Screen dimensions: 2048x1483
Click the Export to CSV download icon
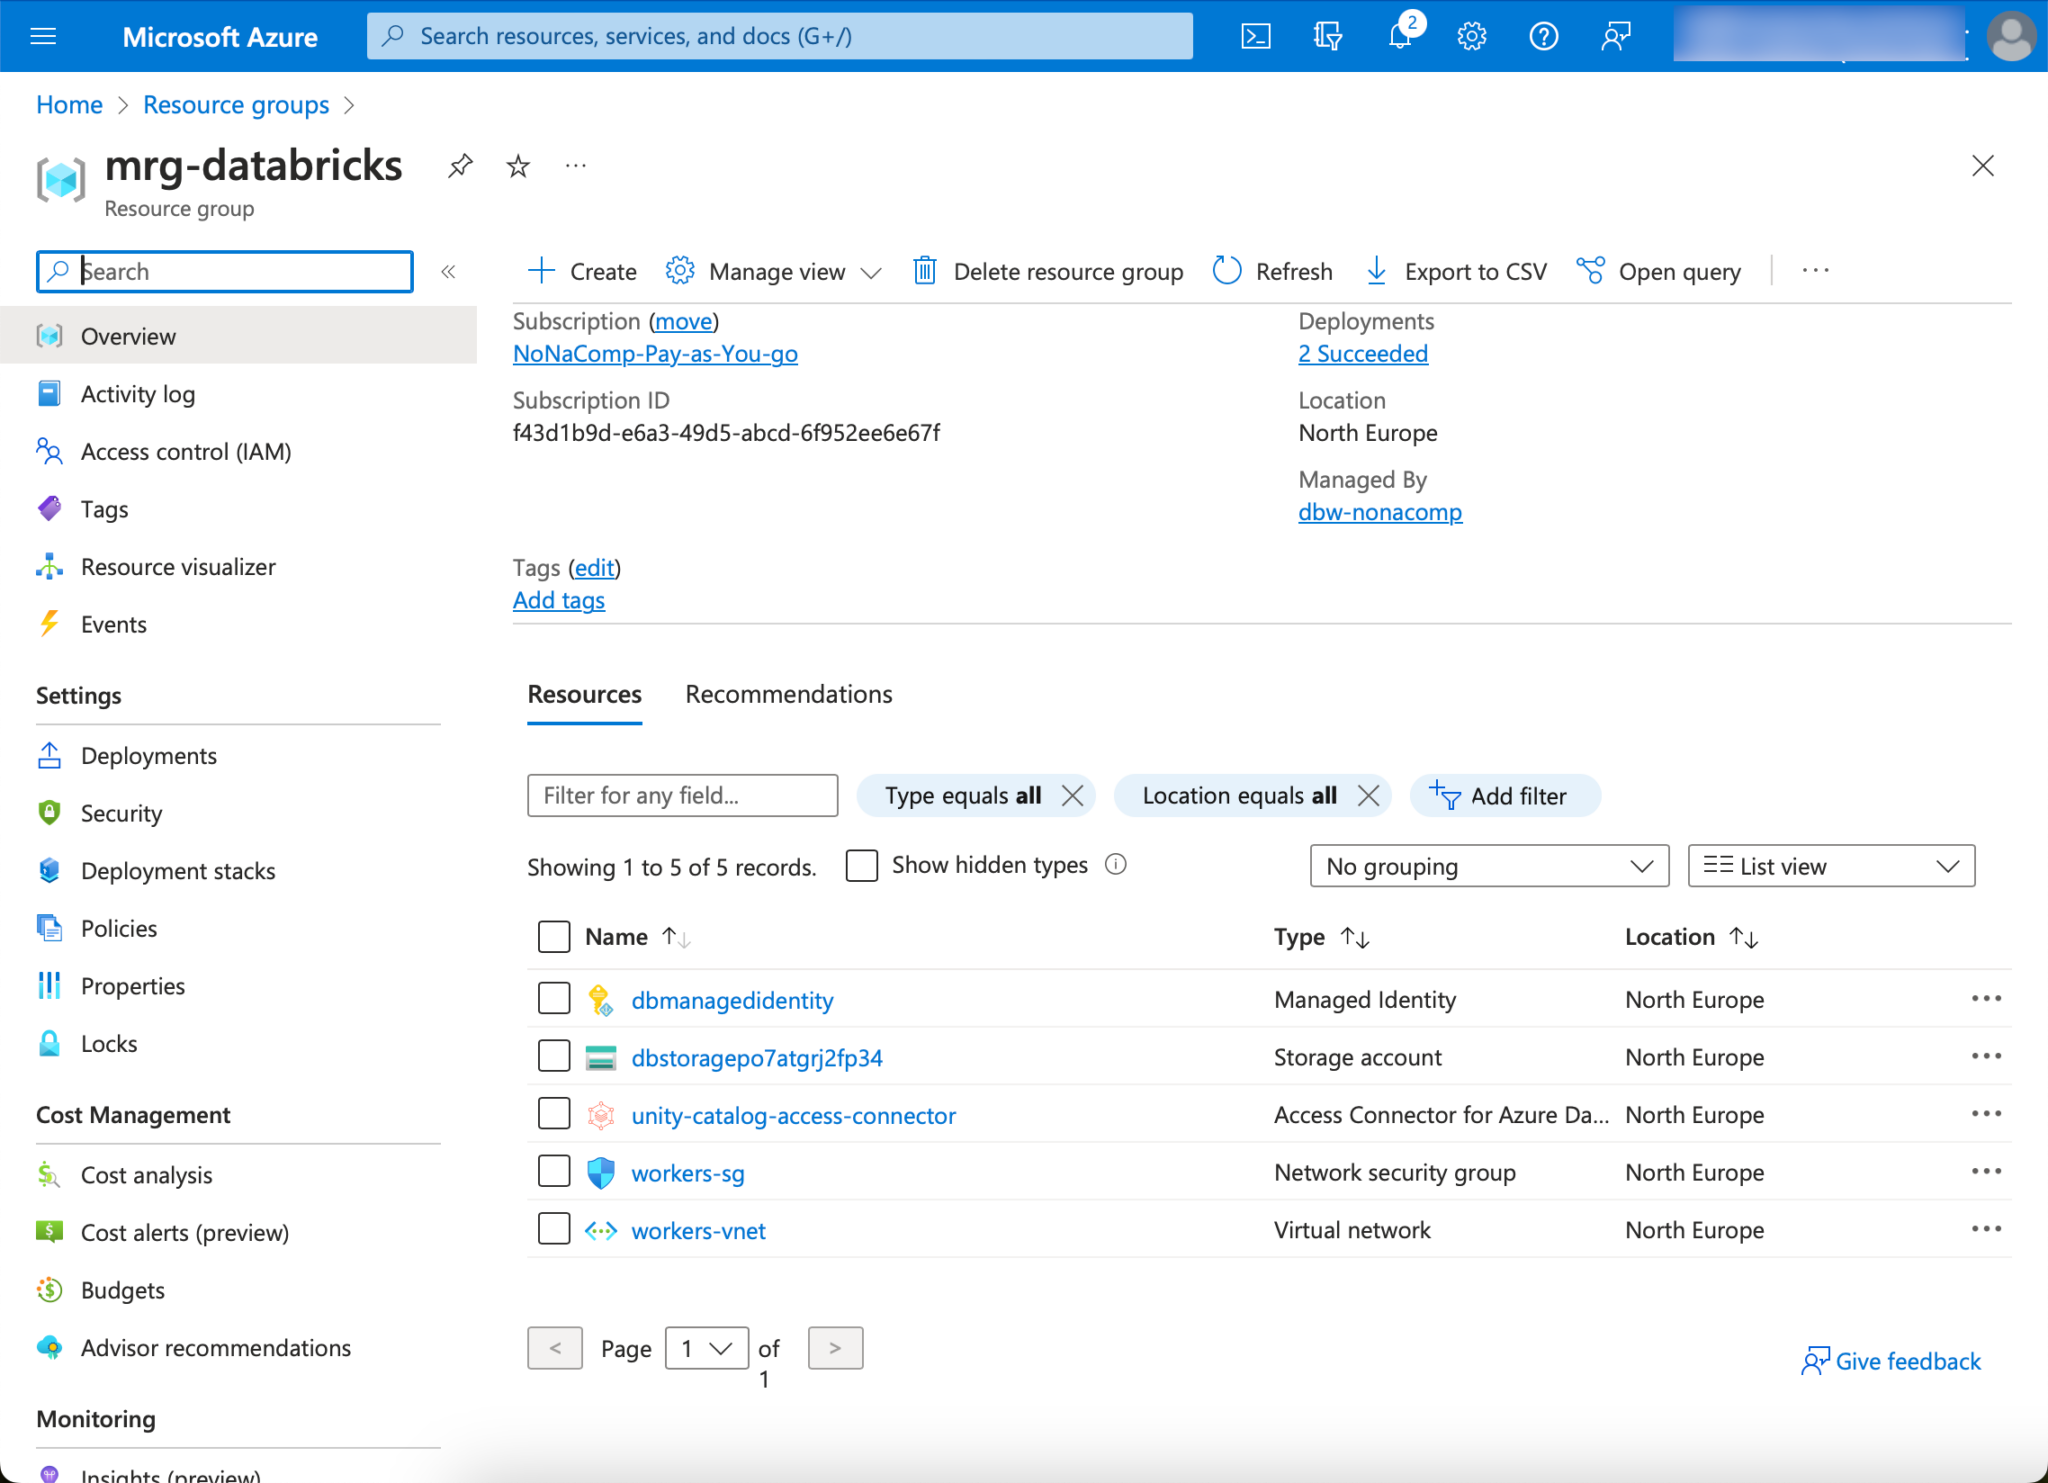(1376, 271)
